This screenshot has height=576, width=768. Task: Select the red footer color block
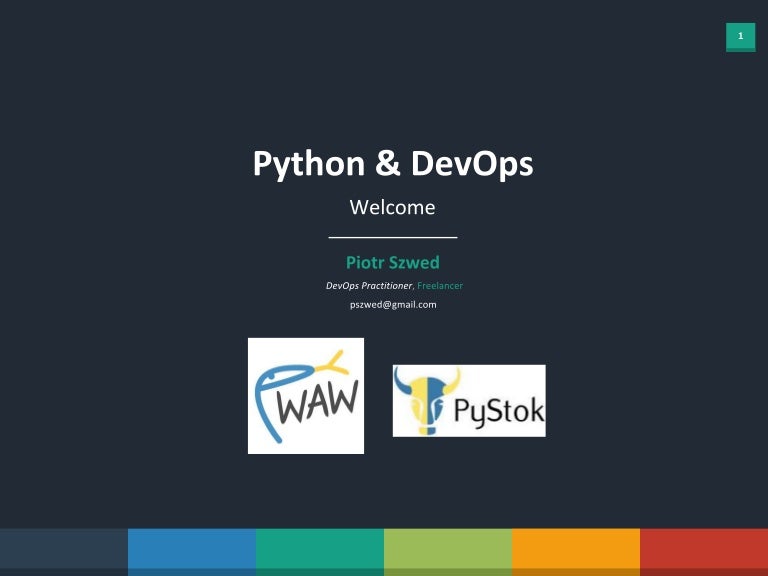point(704,551)
